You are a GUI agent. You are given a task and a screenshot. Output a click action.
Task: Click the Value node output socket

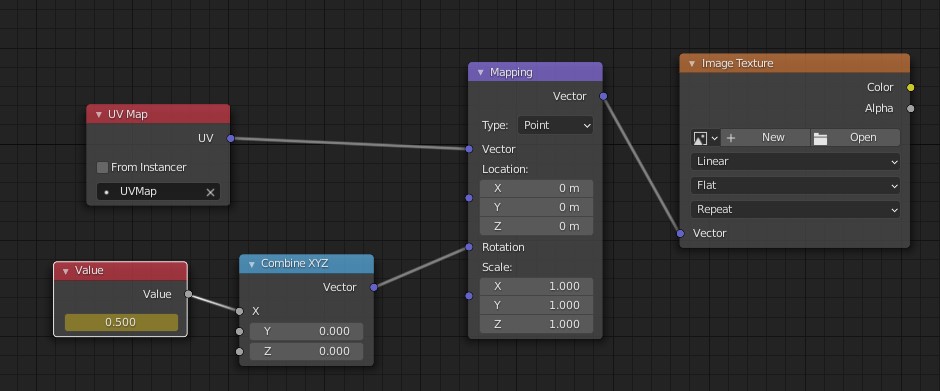coord(188,294)
